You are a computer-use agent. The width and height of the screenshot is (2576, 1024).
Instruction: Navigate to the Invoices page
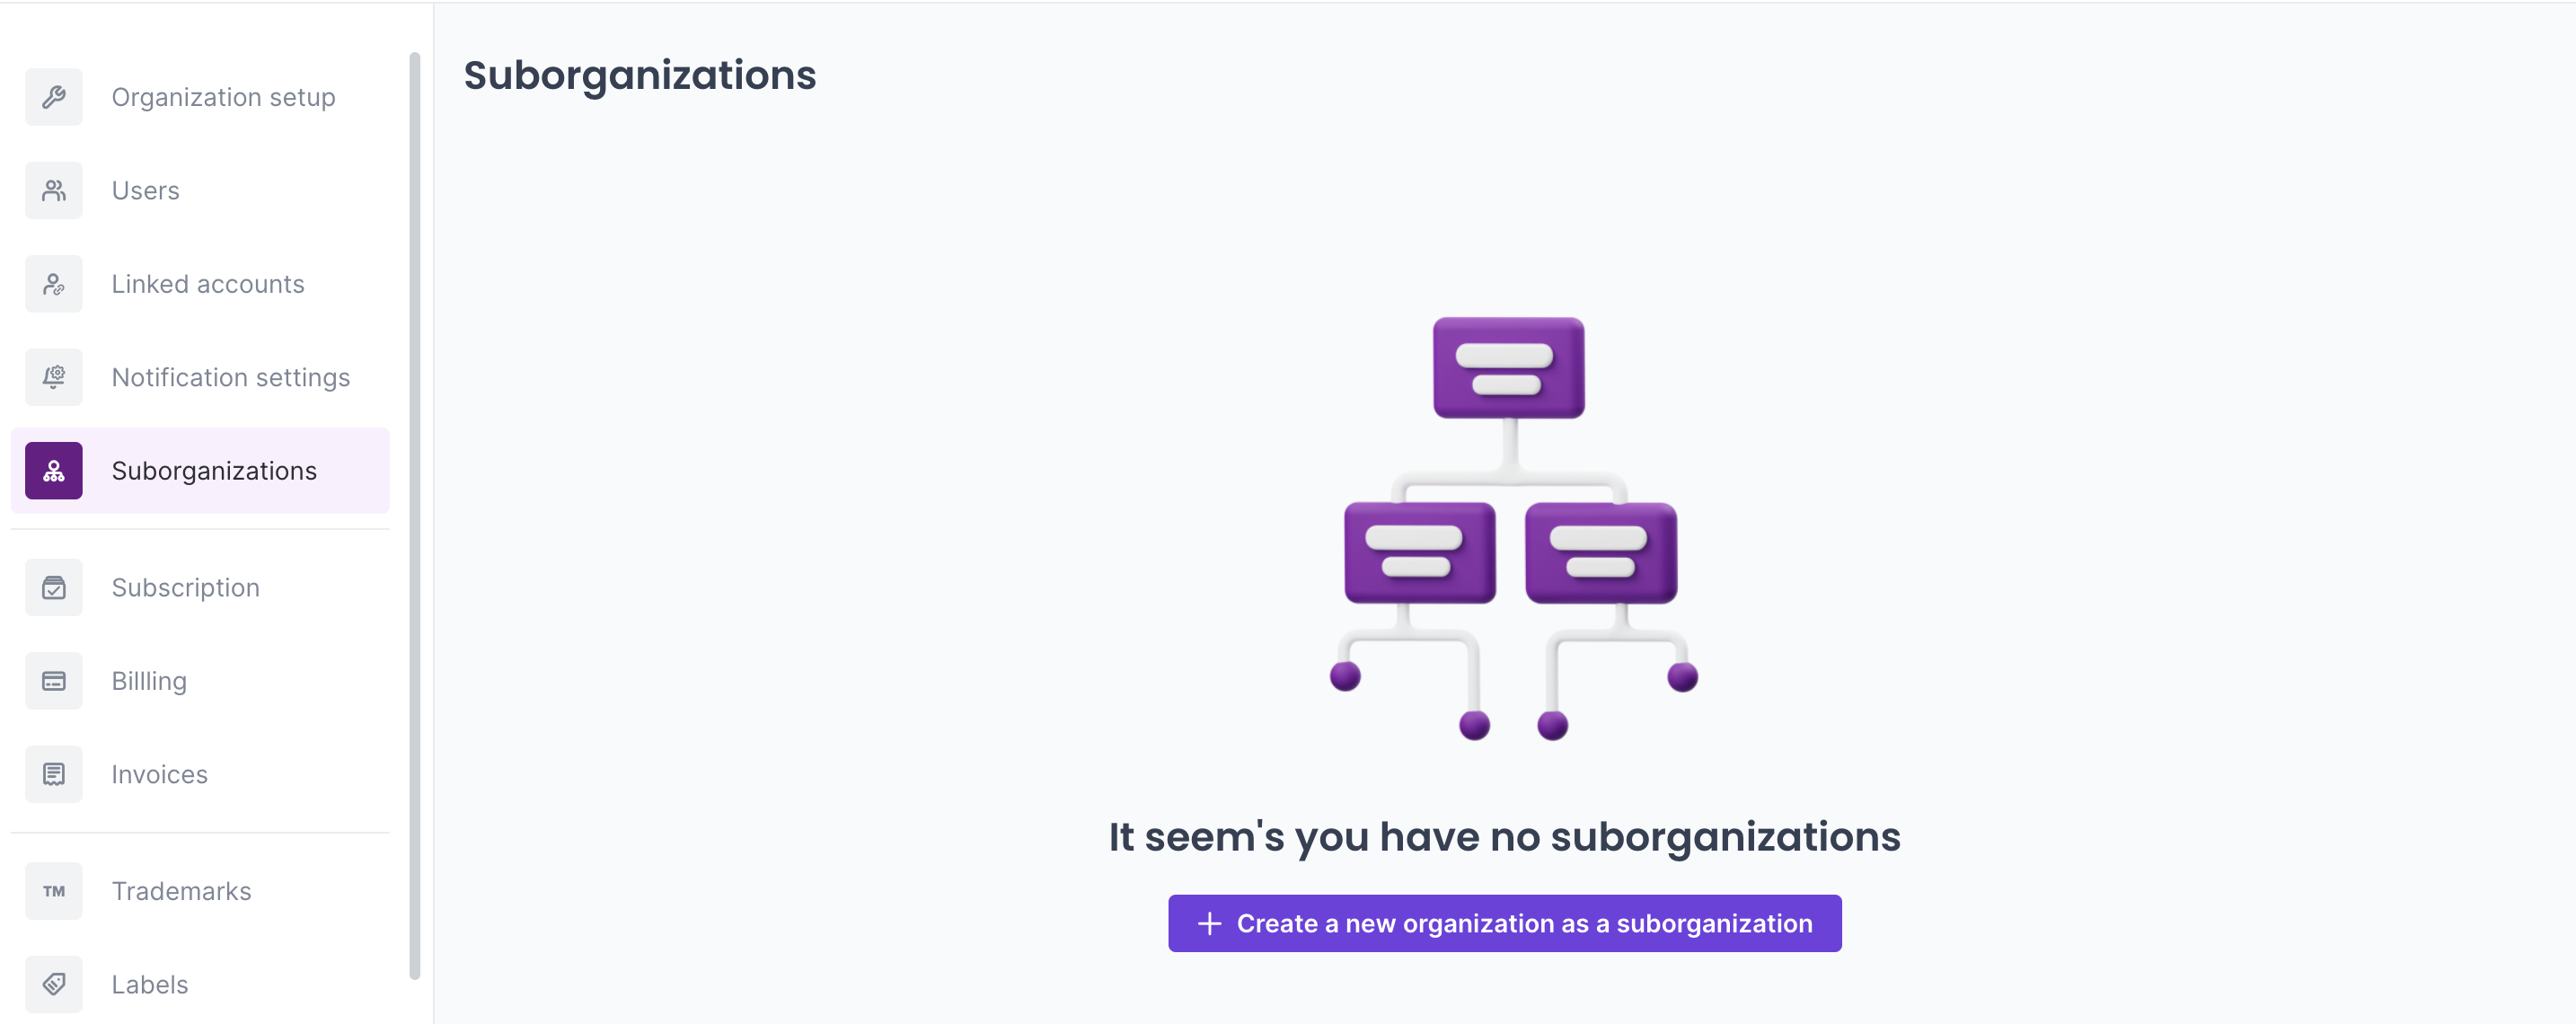(160, 774)
